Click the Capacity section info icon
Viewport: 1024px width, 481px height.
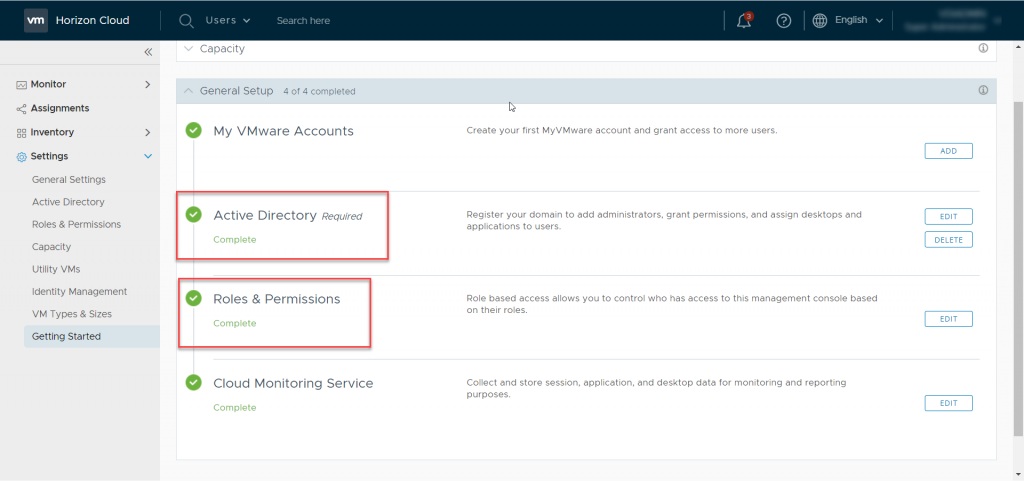pyautogui.click(x=983, y=48)
